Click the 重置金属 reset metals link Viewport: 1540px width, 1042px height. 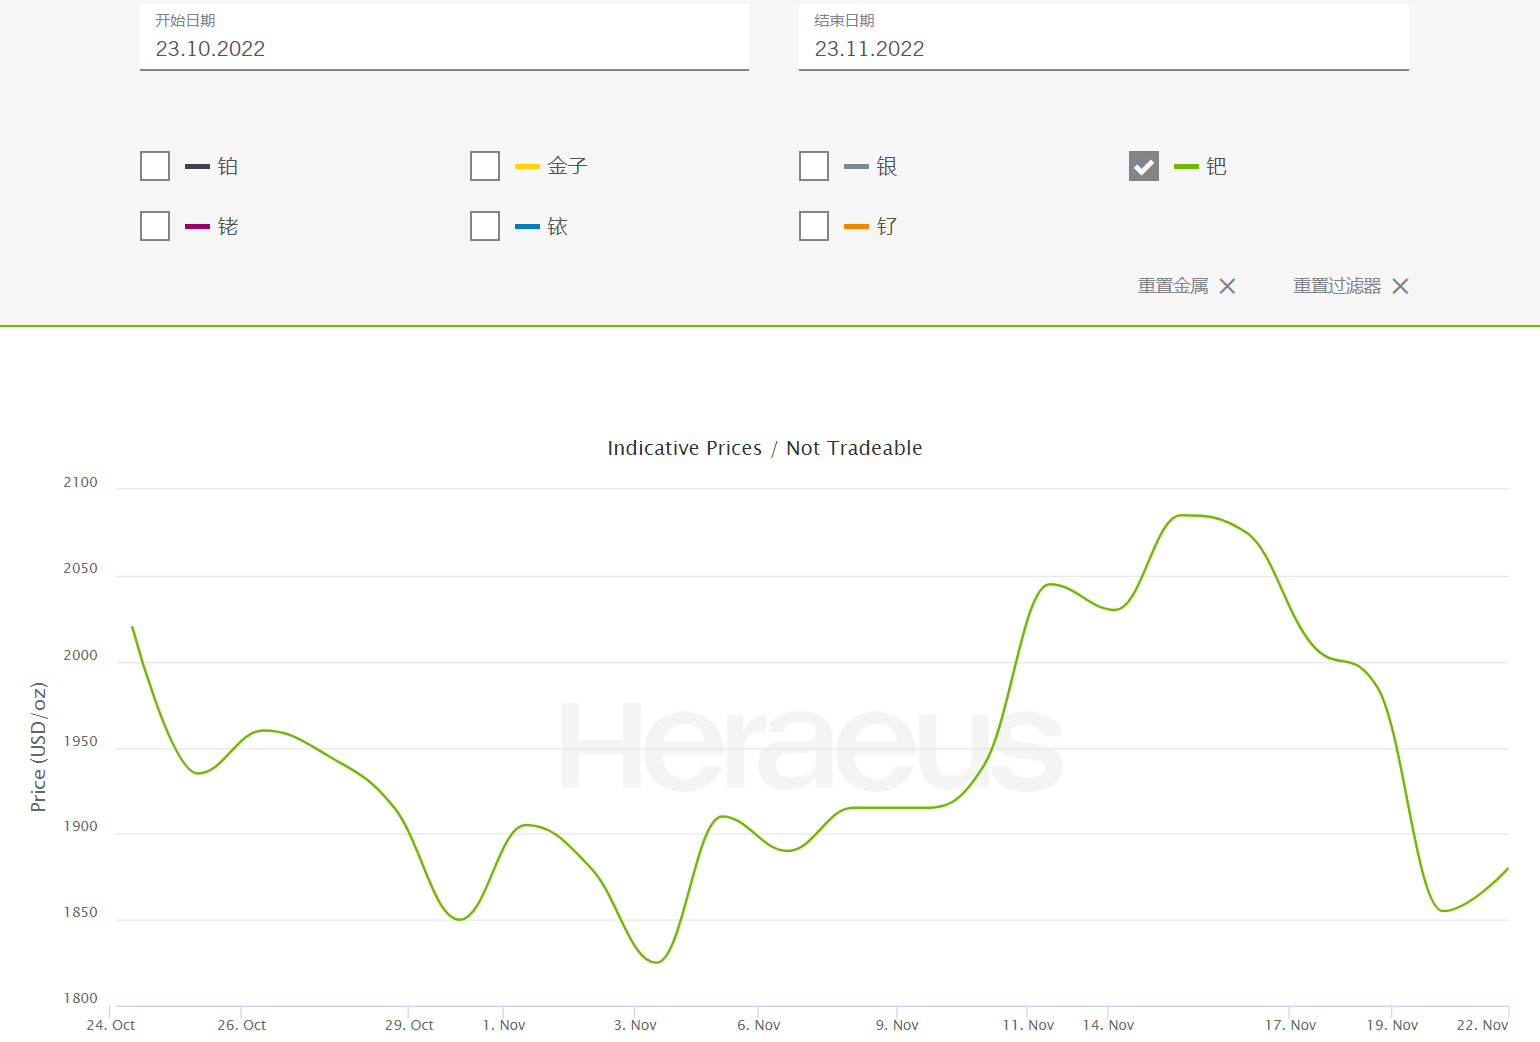pos(1173,286)
